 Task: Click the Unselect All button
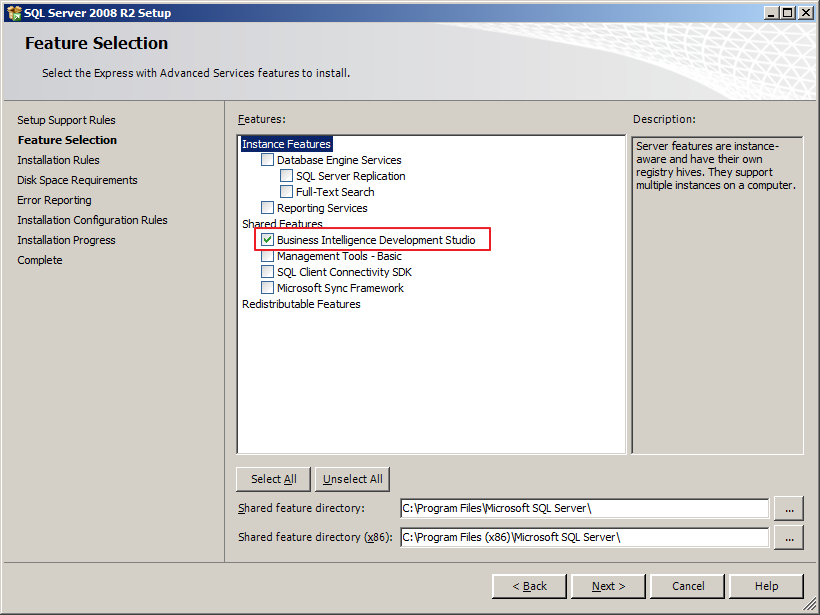[352, 479]
